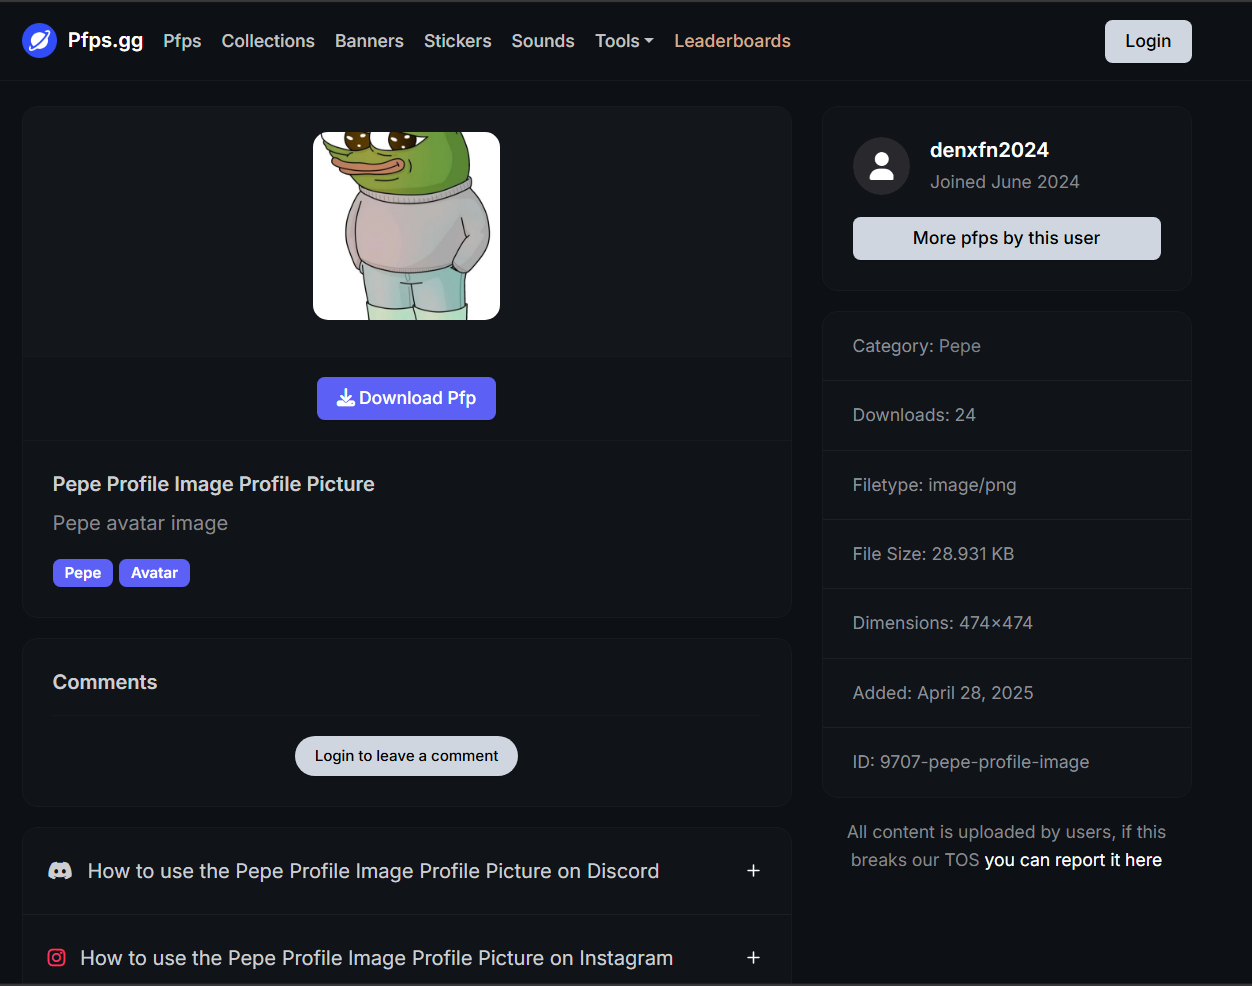Go to Collections in the navbar

268,41
